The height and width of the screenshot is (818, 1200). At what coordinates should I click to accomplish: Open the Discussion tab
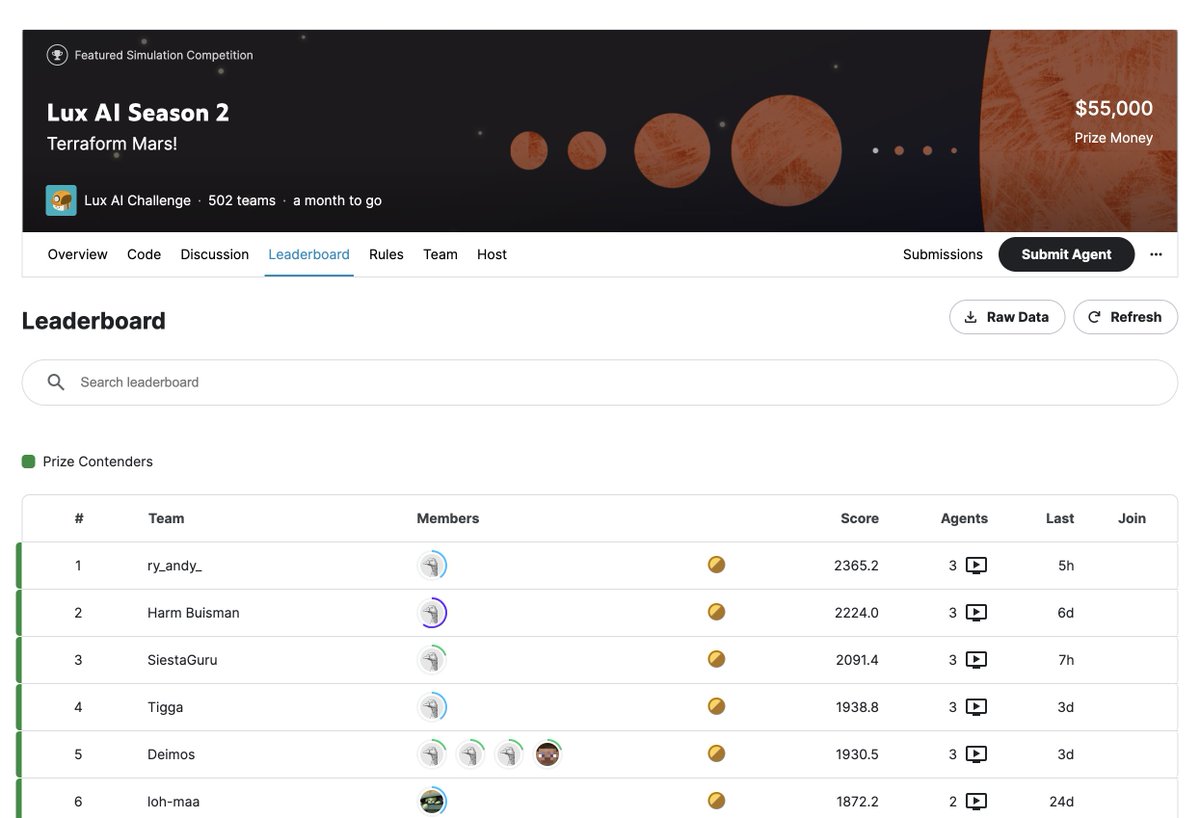[x=214, y=254]
